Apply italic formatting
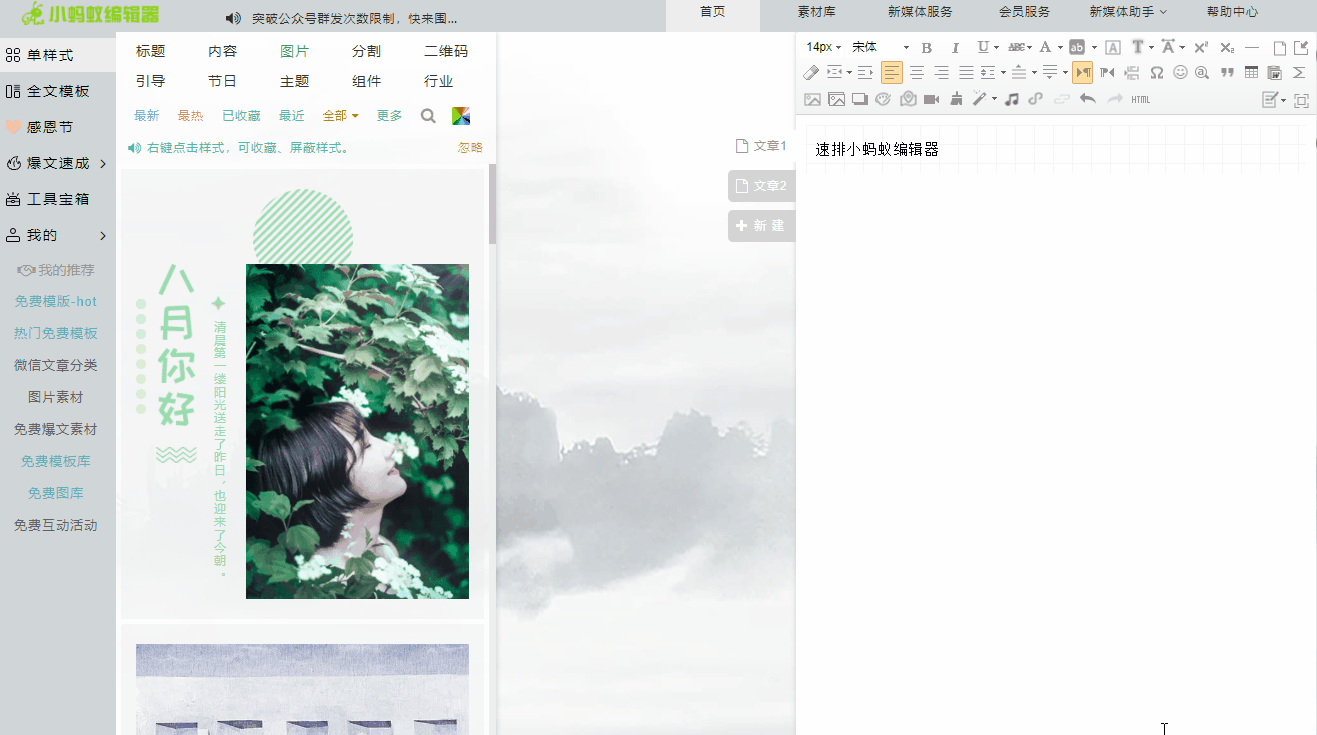1317x735 pixels. pos(955,47)
